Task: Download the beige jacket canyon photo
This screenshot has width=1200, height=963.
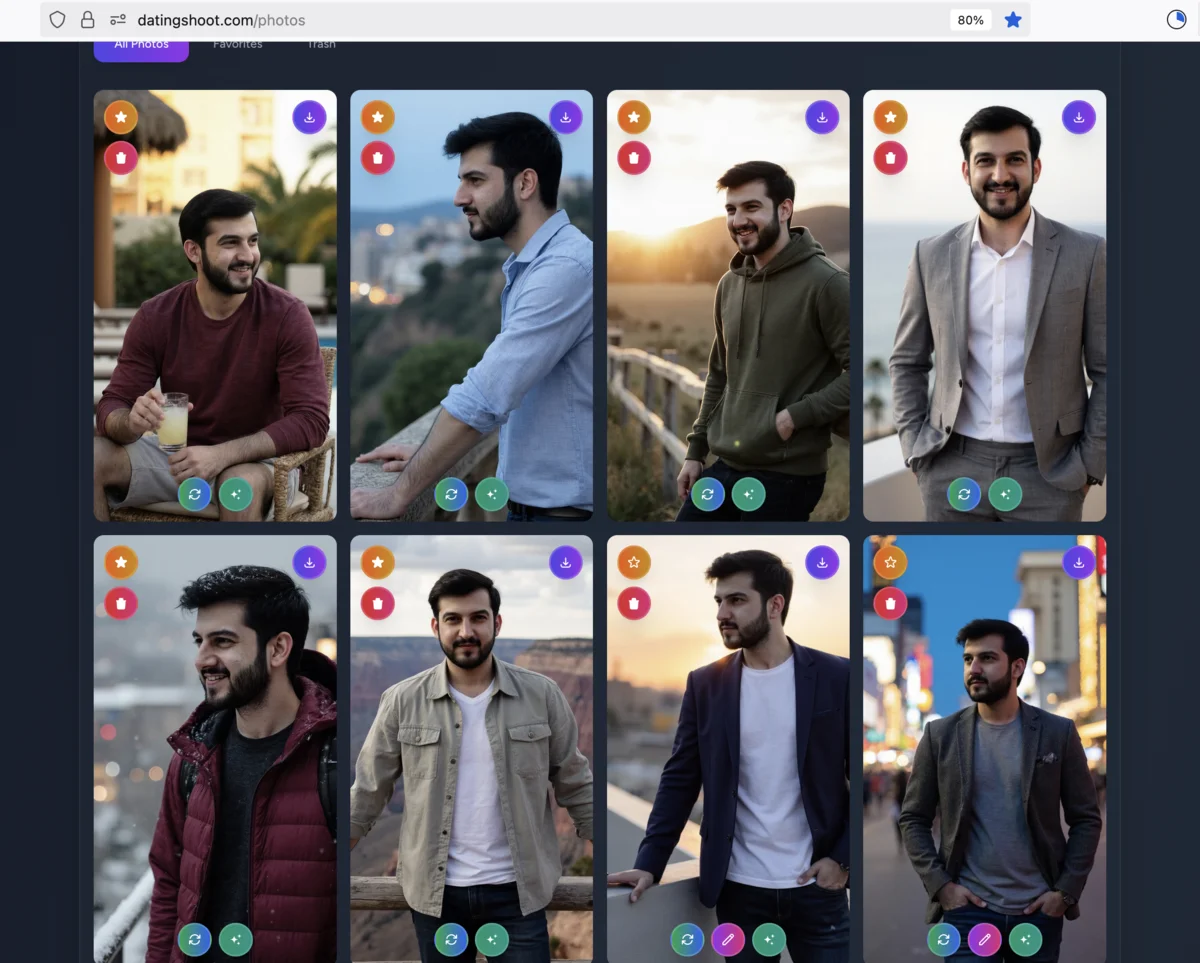Action: coord(565,562)
